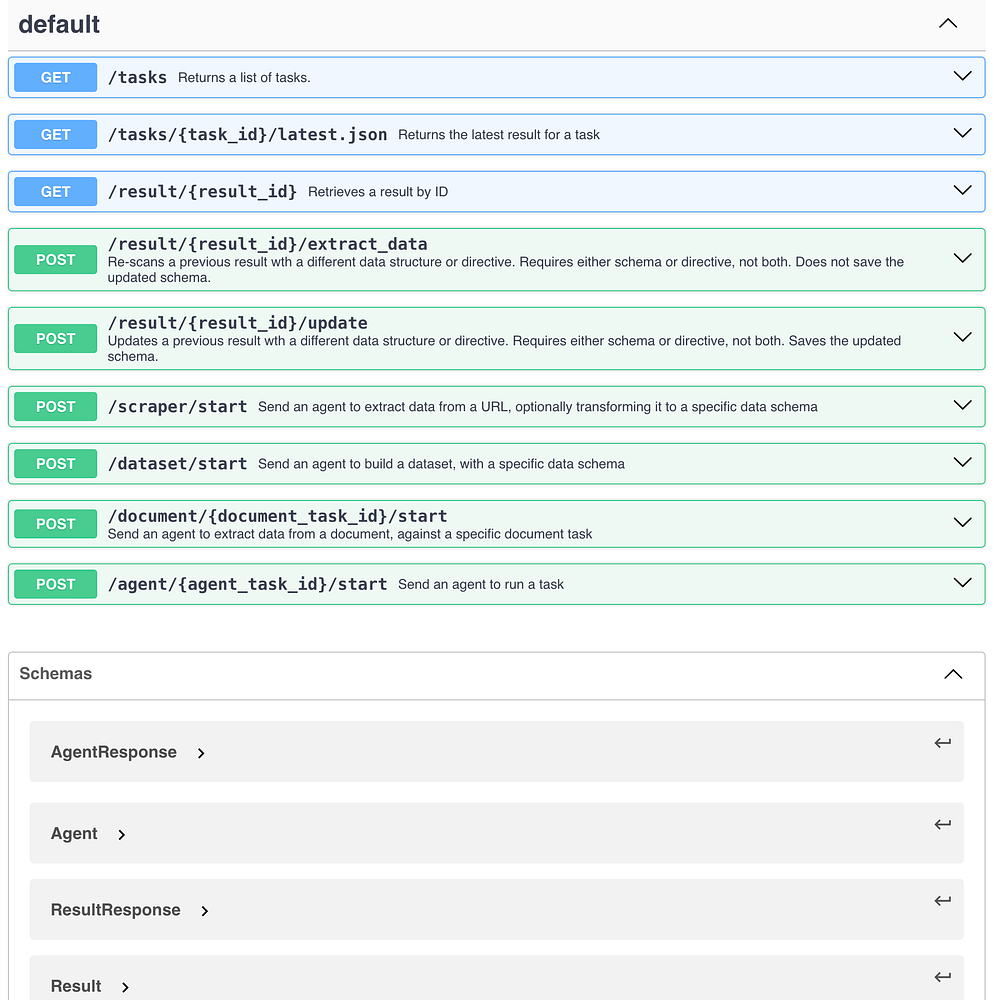Viewport: 994px width, 1000px height.
Task: Click GET badge for latest.json endpoint
Action: tap(56, 134)
